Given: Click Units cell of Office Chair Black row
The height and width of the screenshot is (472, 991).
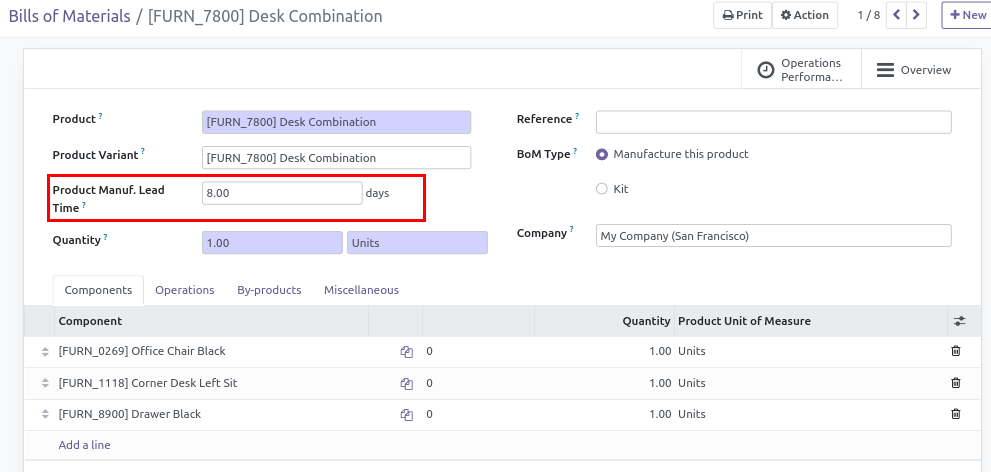Looking at the screenshot, I should click(x=692, y=351).
